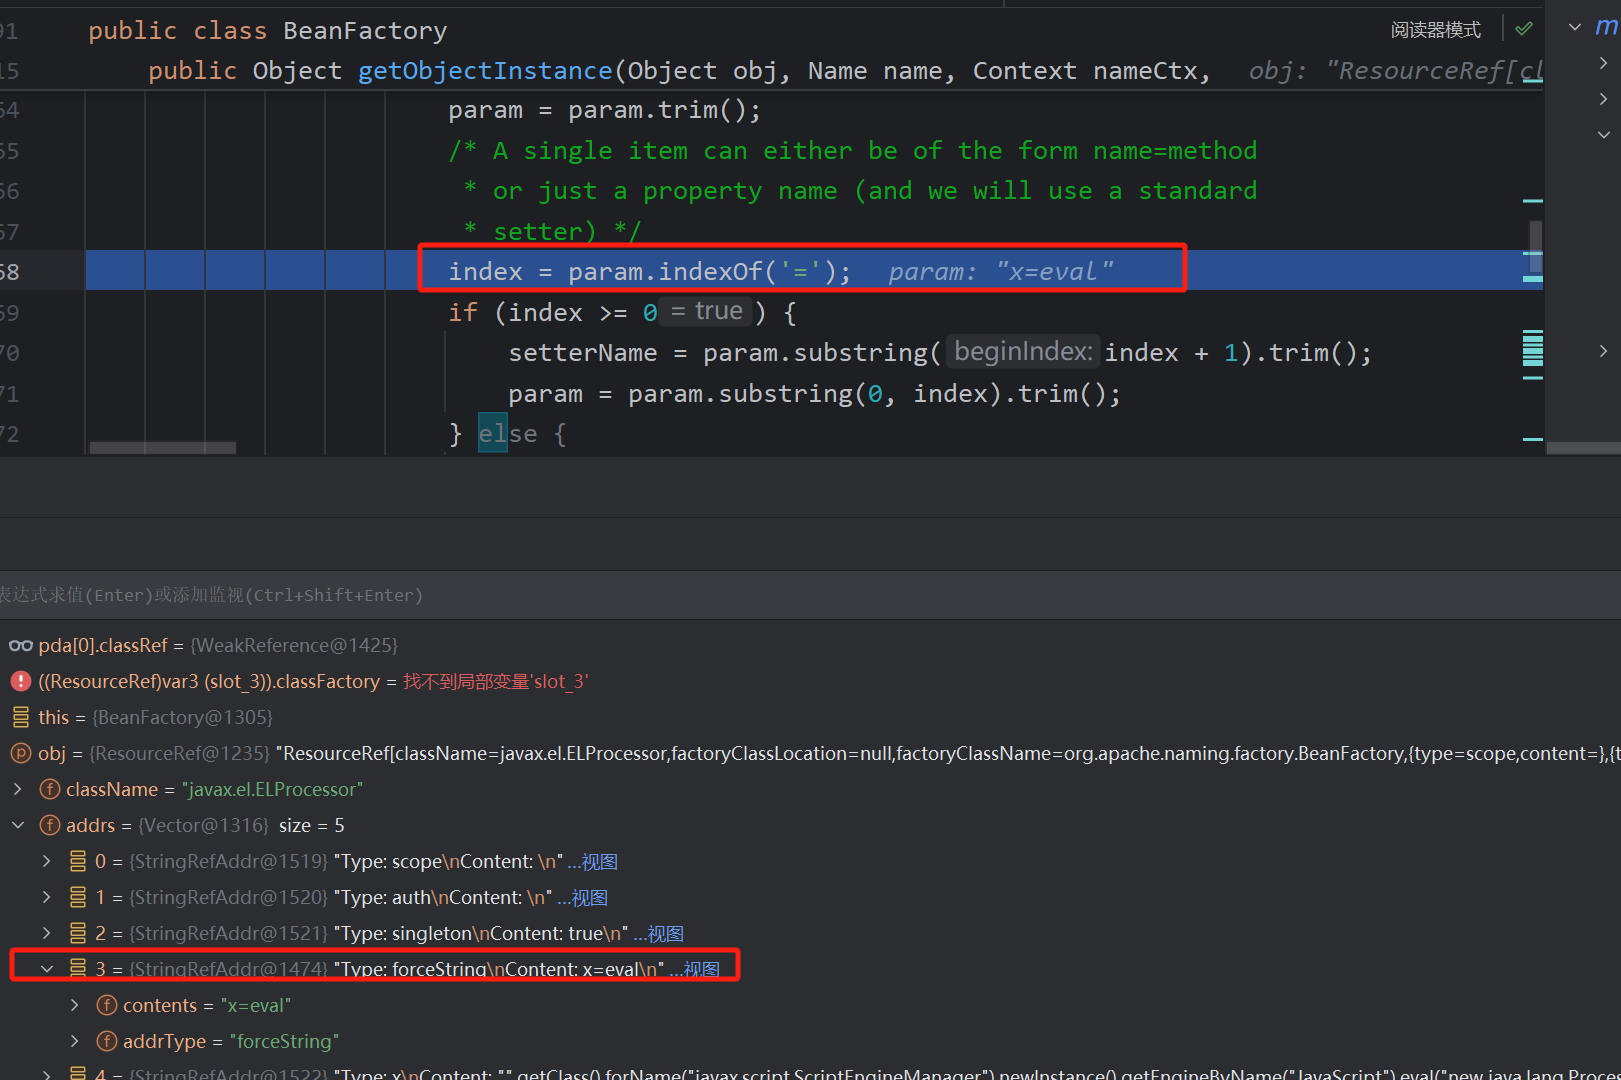Expand StringRefAddr entry 0 scope
The height and width of the screenshot is (1080, 1621).
point(47,861)
